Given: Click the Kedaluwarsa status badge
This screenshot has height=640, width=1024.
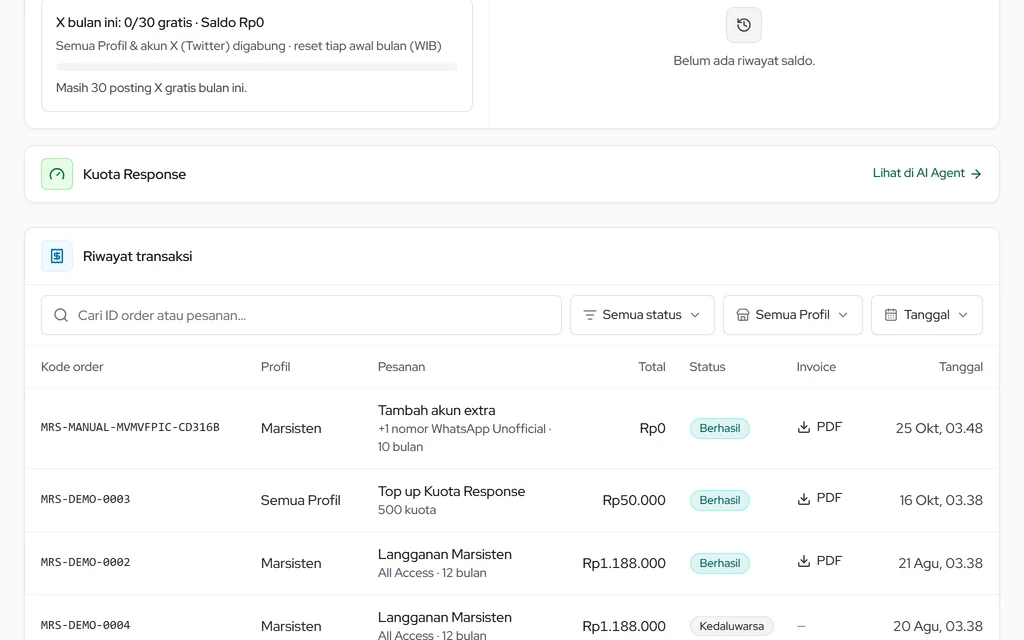Looking at the screenshot, I should [731, 626].
